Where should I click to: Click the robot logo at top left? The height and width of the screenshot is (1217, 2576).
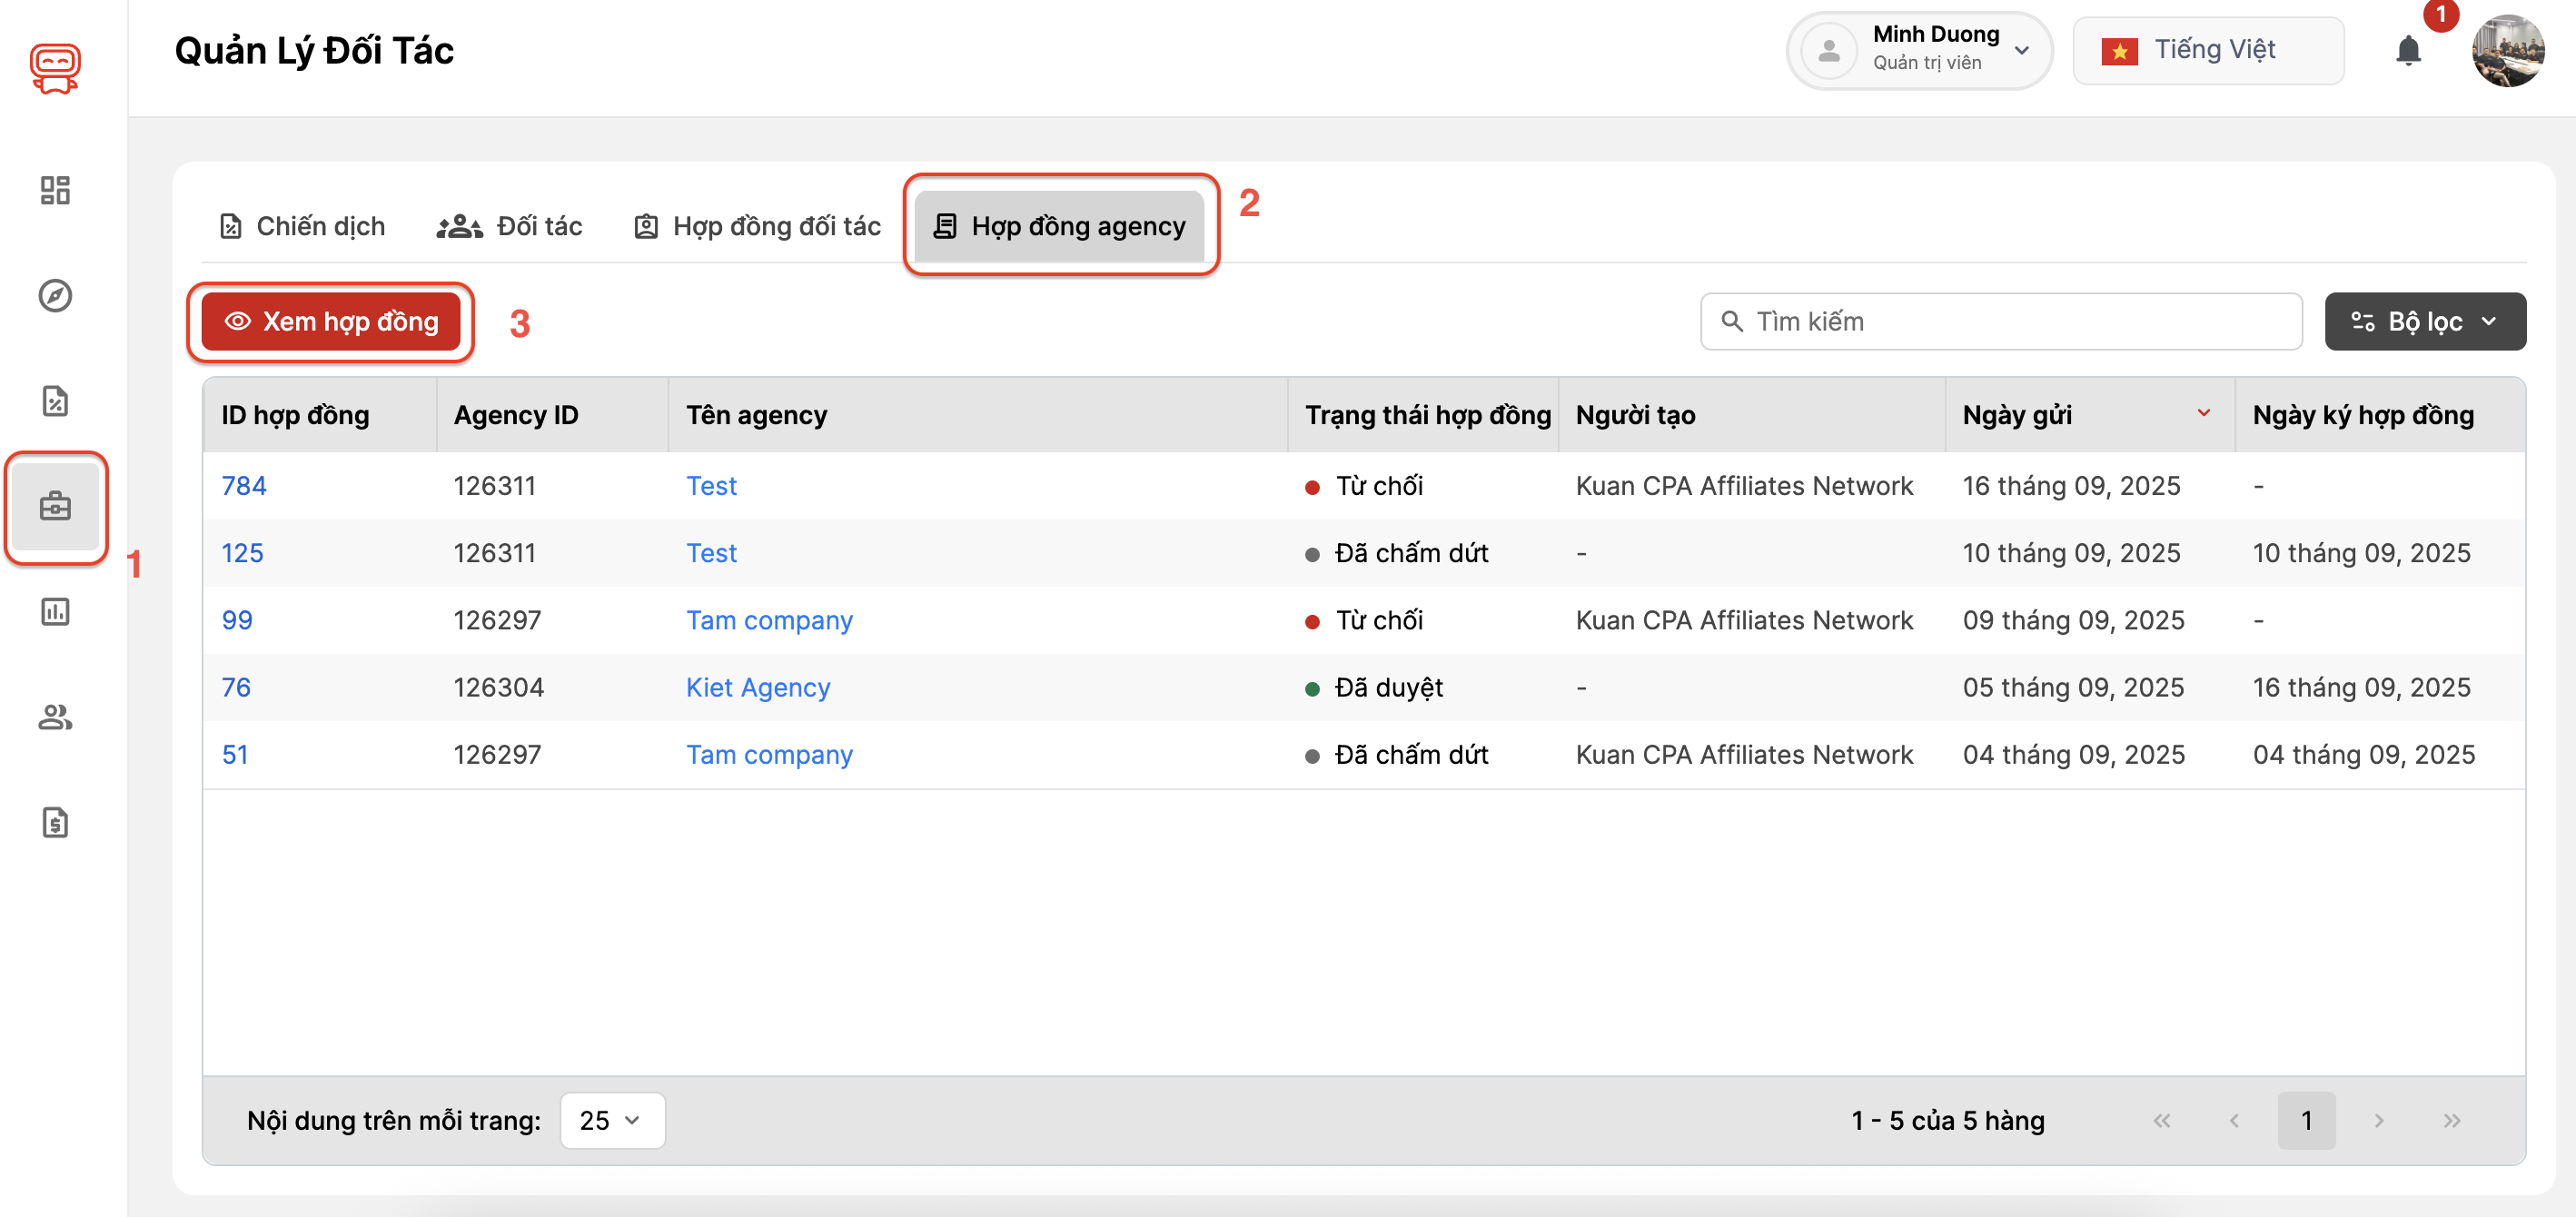(x=55, y=68)
